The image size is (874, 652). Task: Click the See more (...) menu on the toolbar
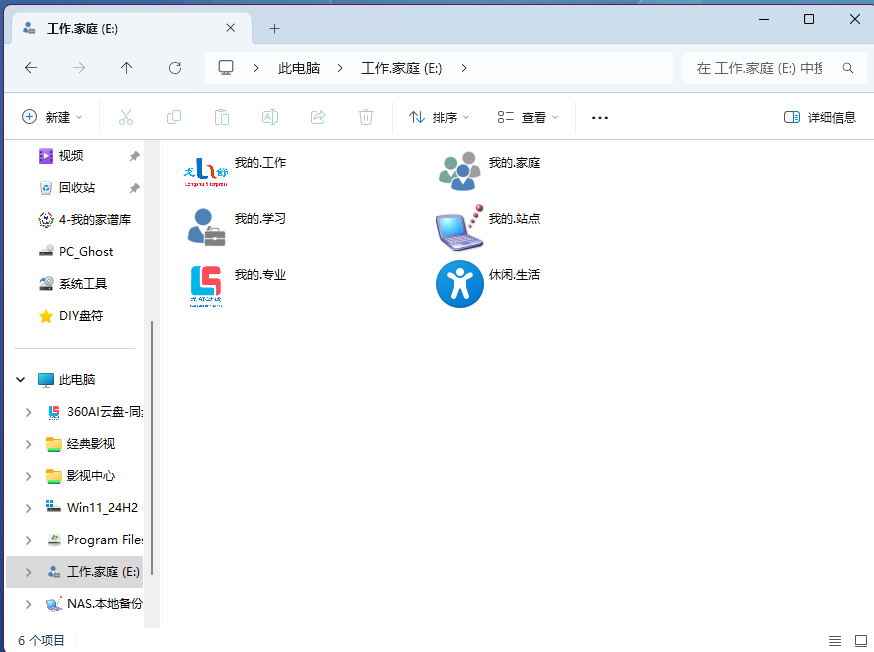coord(599,117)
